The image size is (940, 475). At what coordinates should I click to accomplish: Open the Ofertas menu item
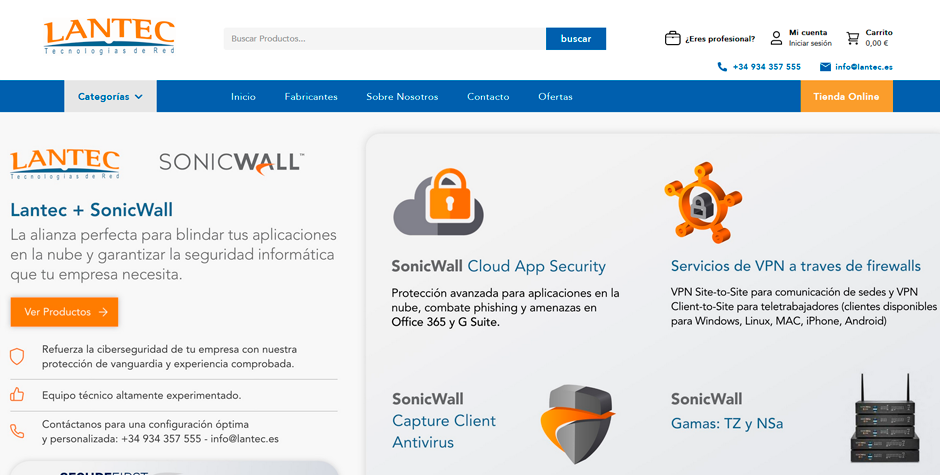coord(555,97)
